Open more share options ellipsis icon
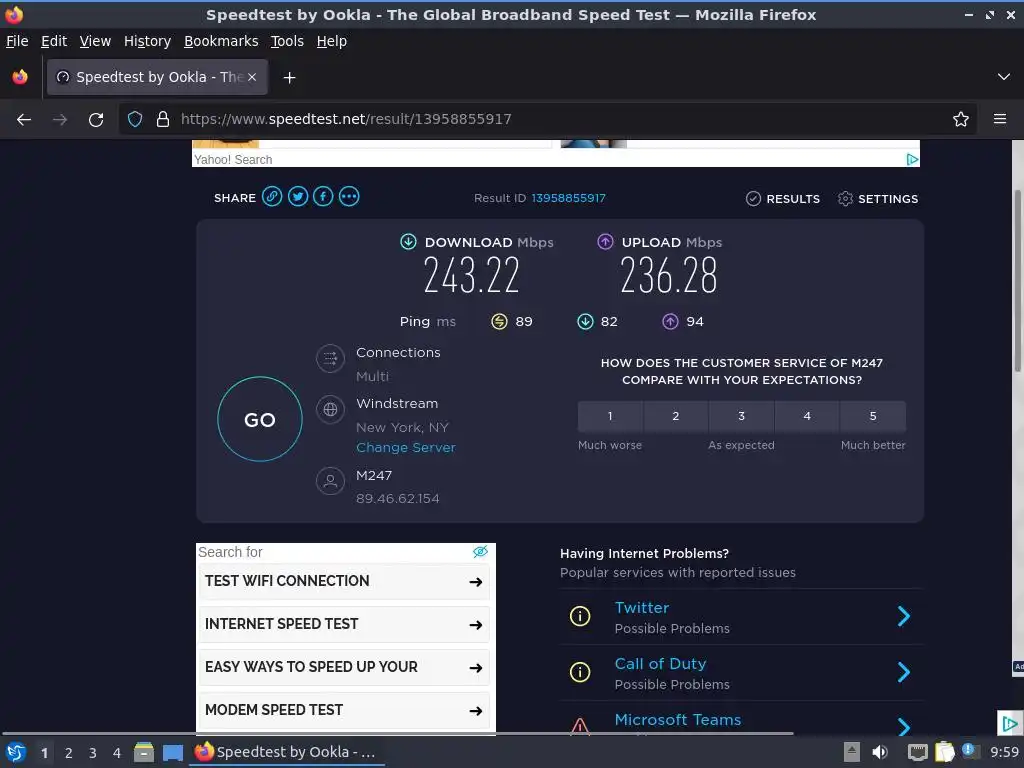The width and height of the screenshot is (1024, 768). pos(349,197)
